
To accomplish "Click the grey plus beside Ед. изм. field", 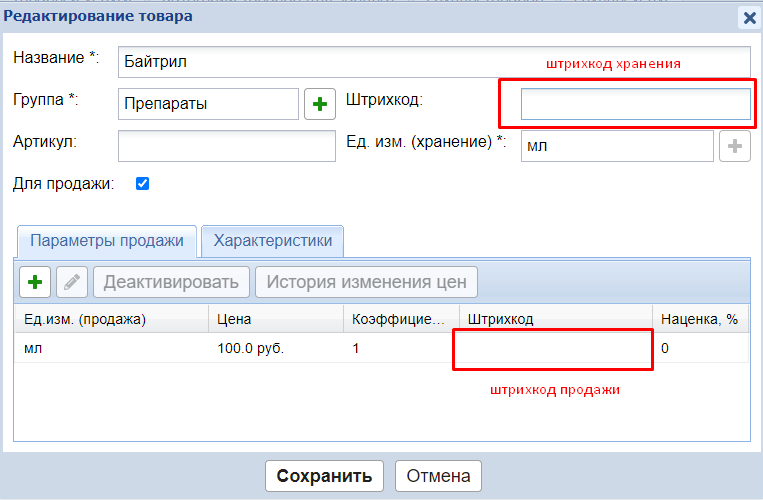I will [734, 145].
